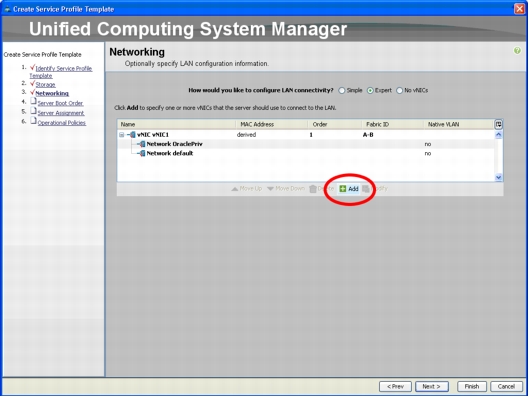Click the 'no' value in default row

tap(428, 154)
